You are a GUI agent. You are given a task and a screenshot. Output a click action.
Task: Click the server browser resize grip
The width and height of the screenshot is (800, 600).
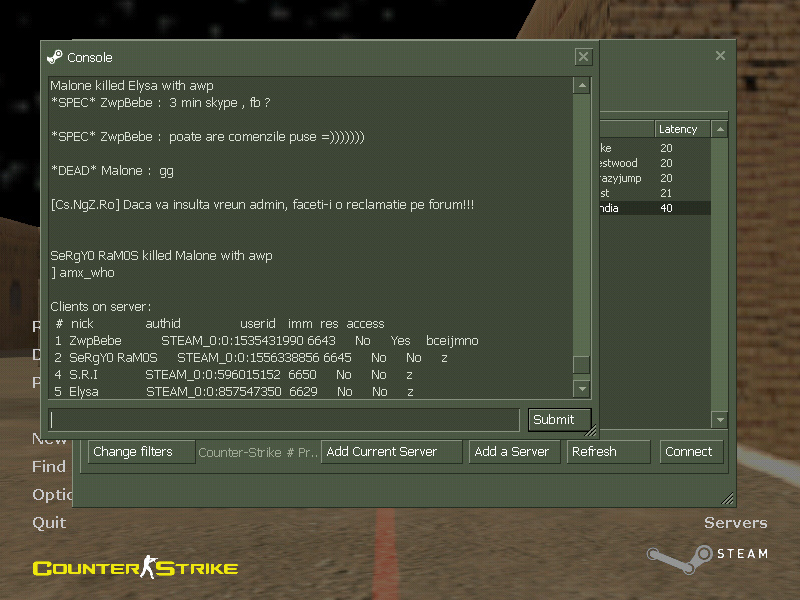pos(728,499)
